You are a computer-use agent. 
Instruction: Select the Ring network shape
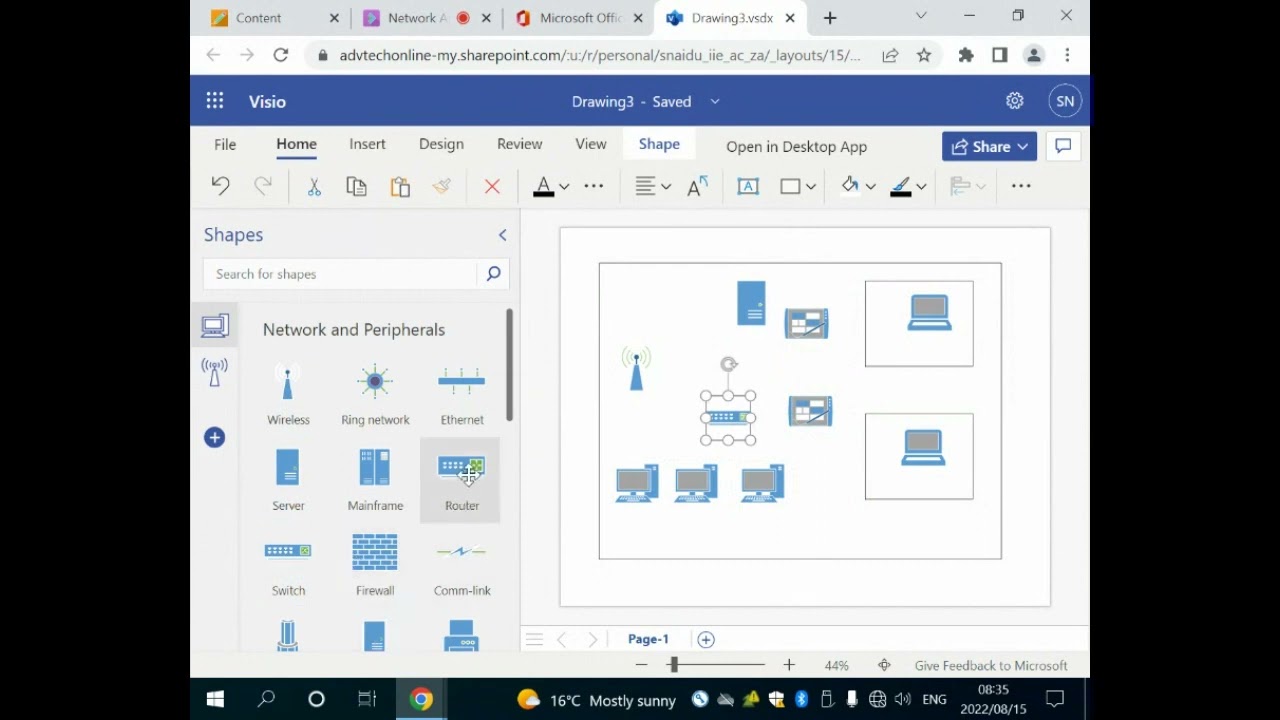pos(375,394)
